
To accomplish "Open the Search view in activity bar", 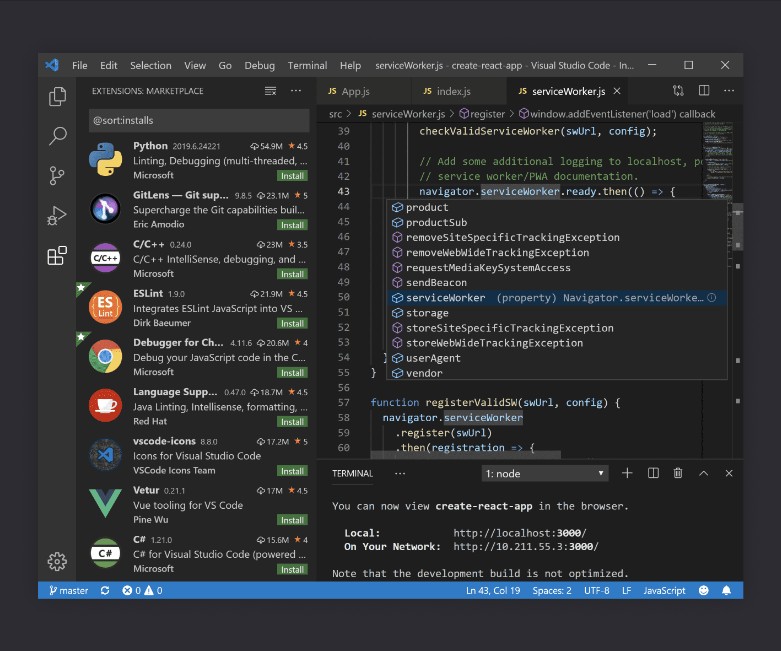I will (x=57, y=136).
